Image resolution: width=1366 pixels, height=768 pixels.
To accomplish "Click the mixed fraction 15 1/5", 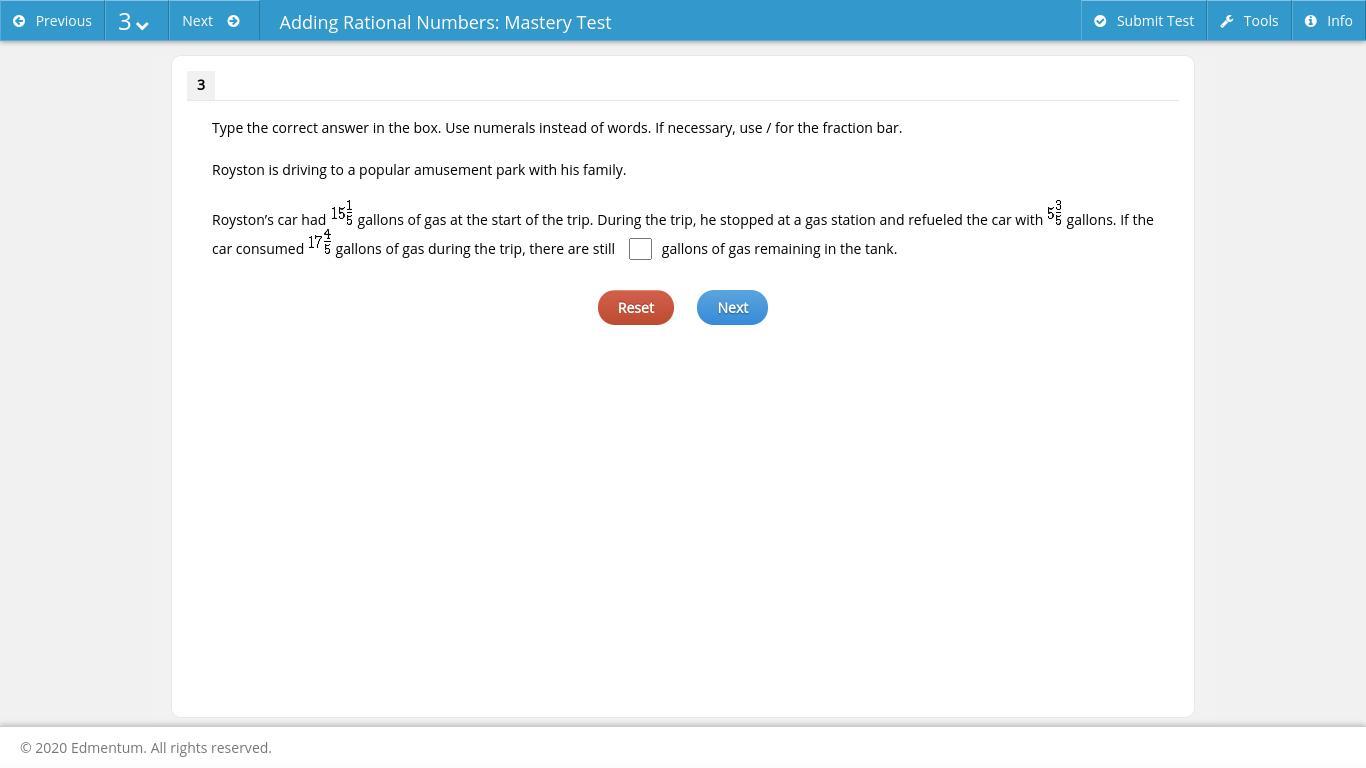I will pos(342,214).
